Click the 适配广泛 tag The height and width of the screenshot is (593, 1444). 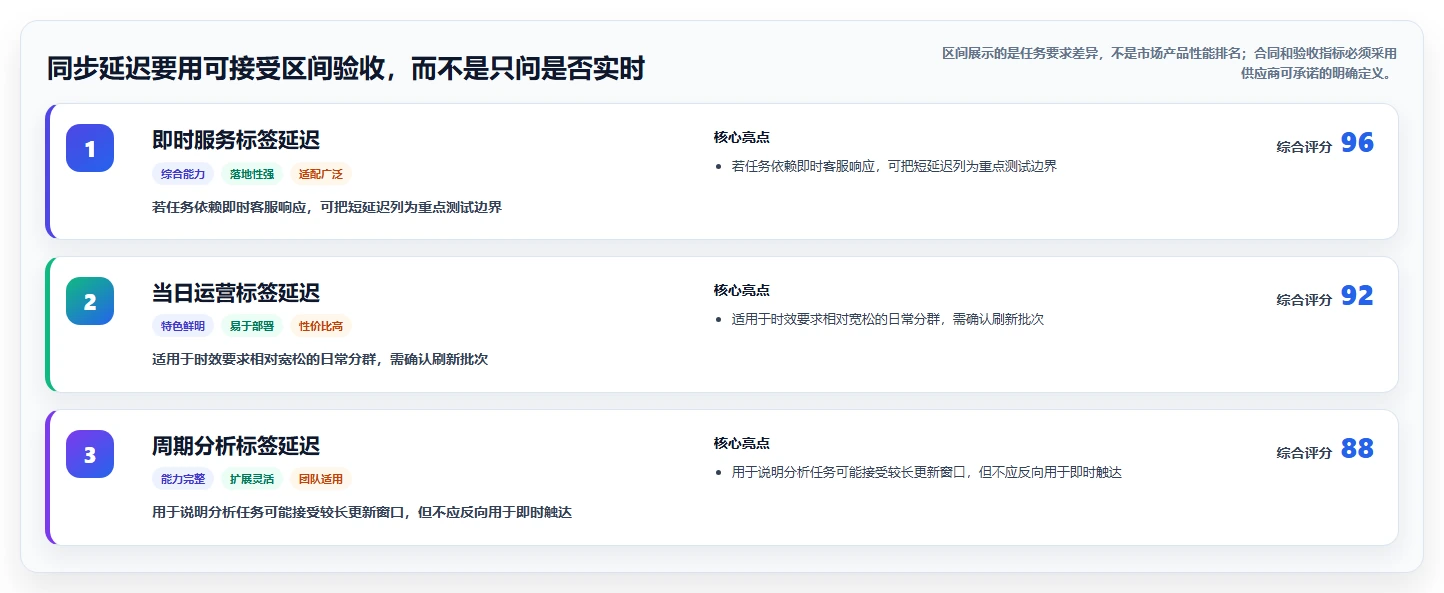(x=321, y=174)
